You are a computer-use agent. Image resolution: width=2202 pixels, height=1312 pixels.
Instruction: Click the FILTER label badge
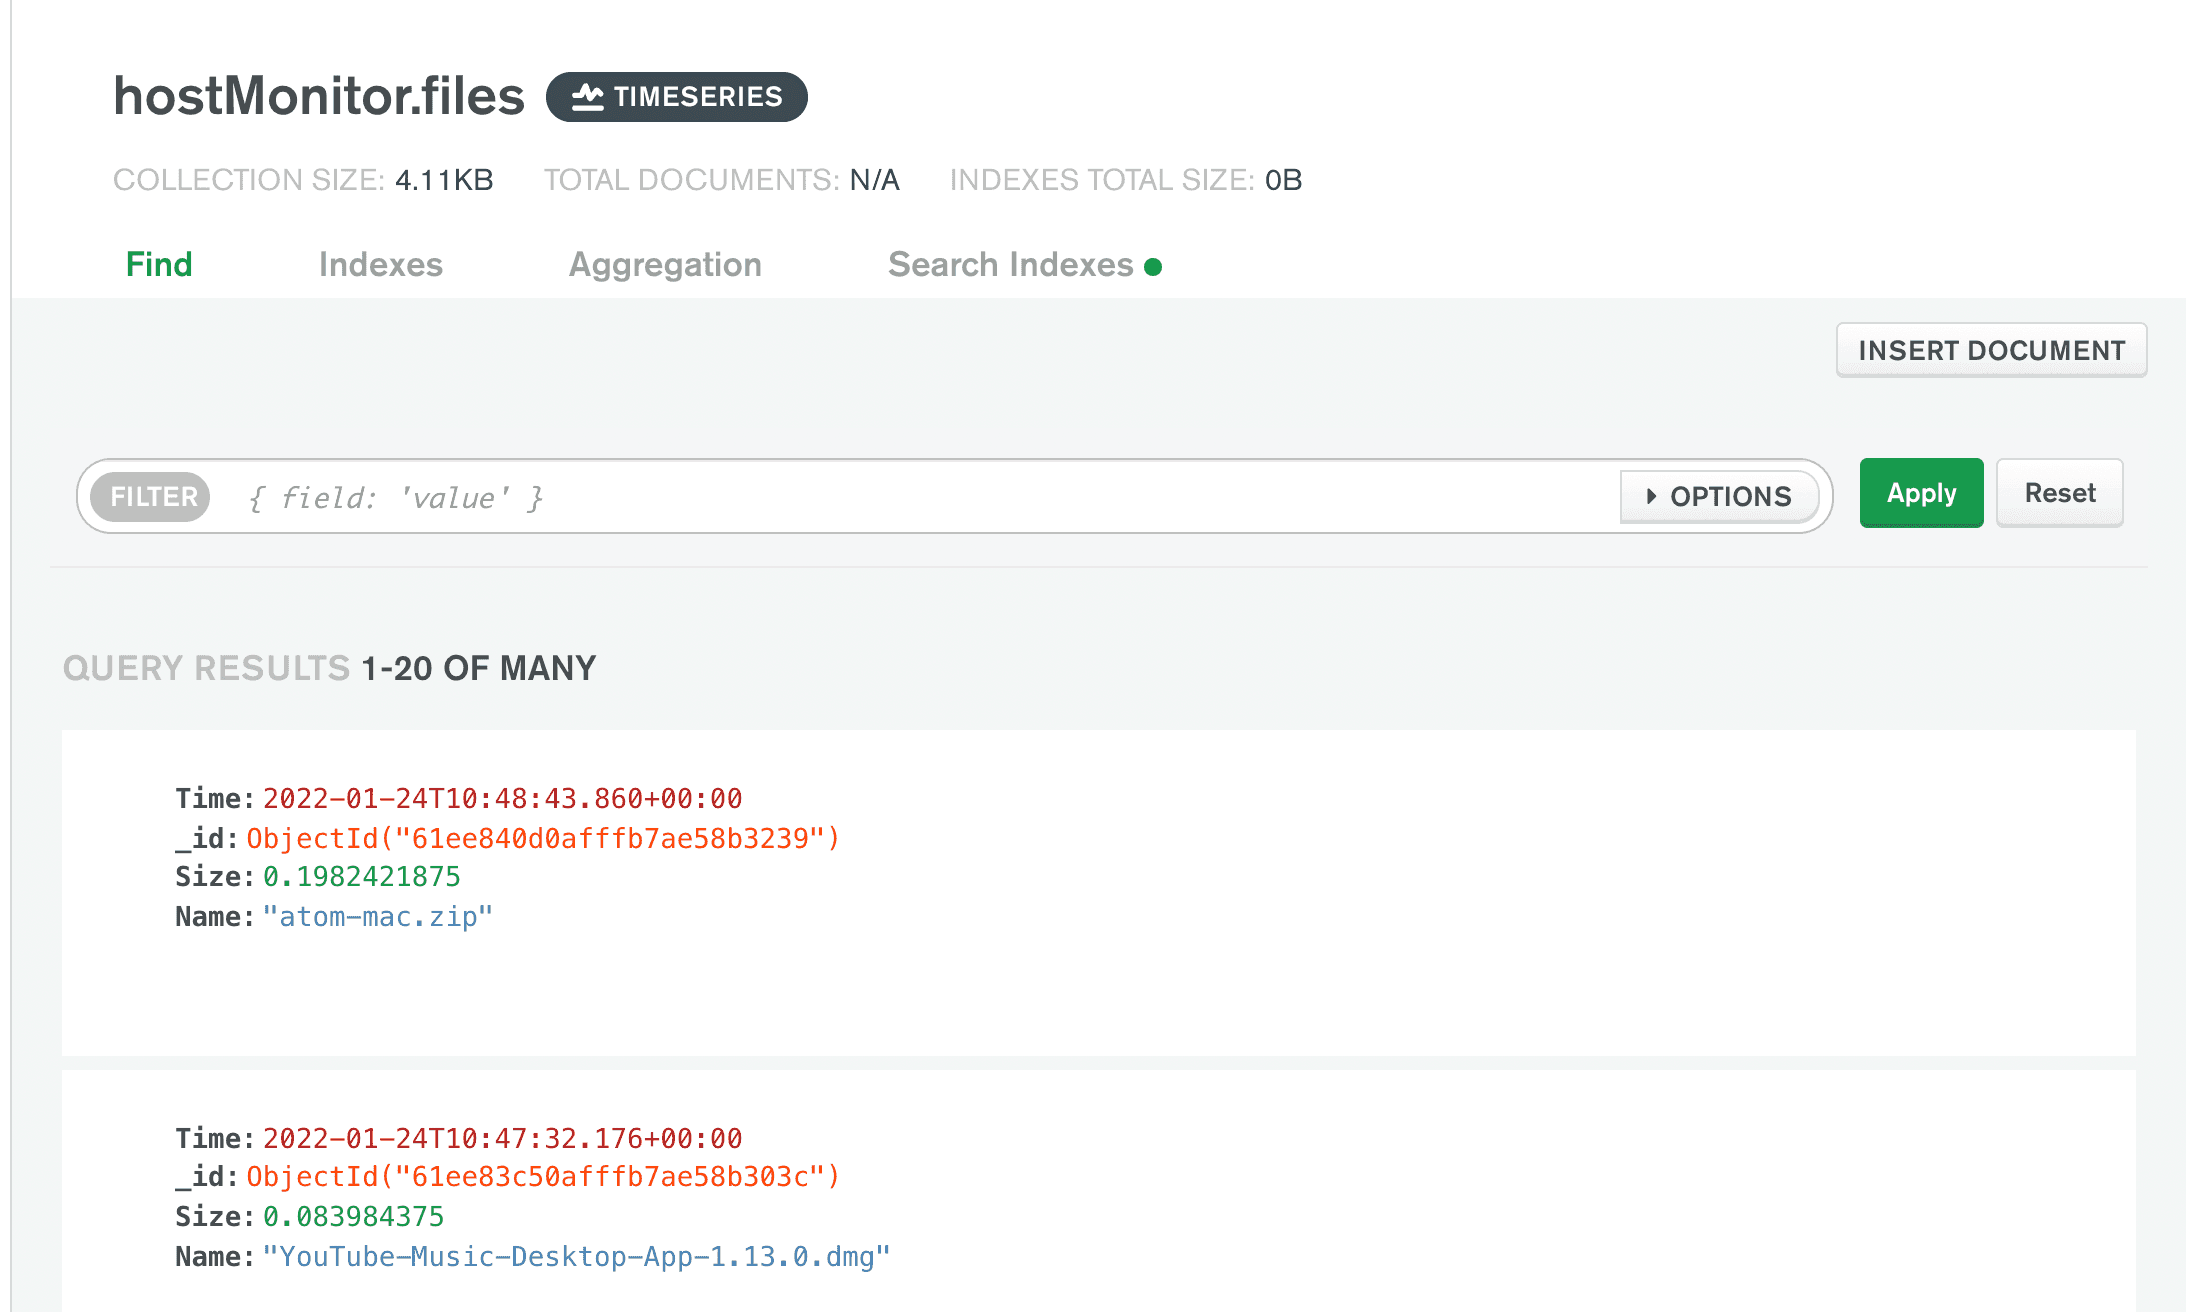(x=152, y=497)
